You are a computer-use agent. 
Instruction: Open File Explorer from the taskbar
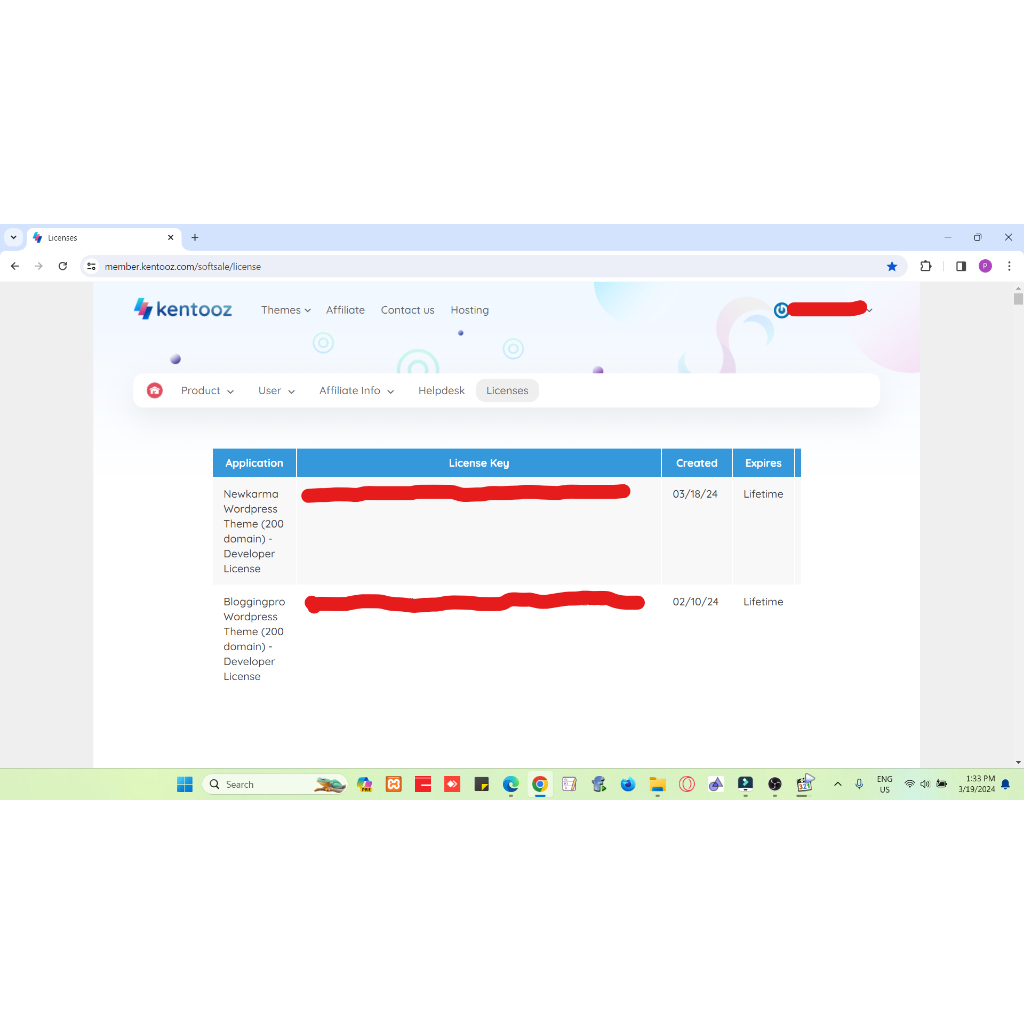click(657, 784)
